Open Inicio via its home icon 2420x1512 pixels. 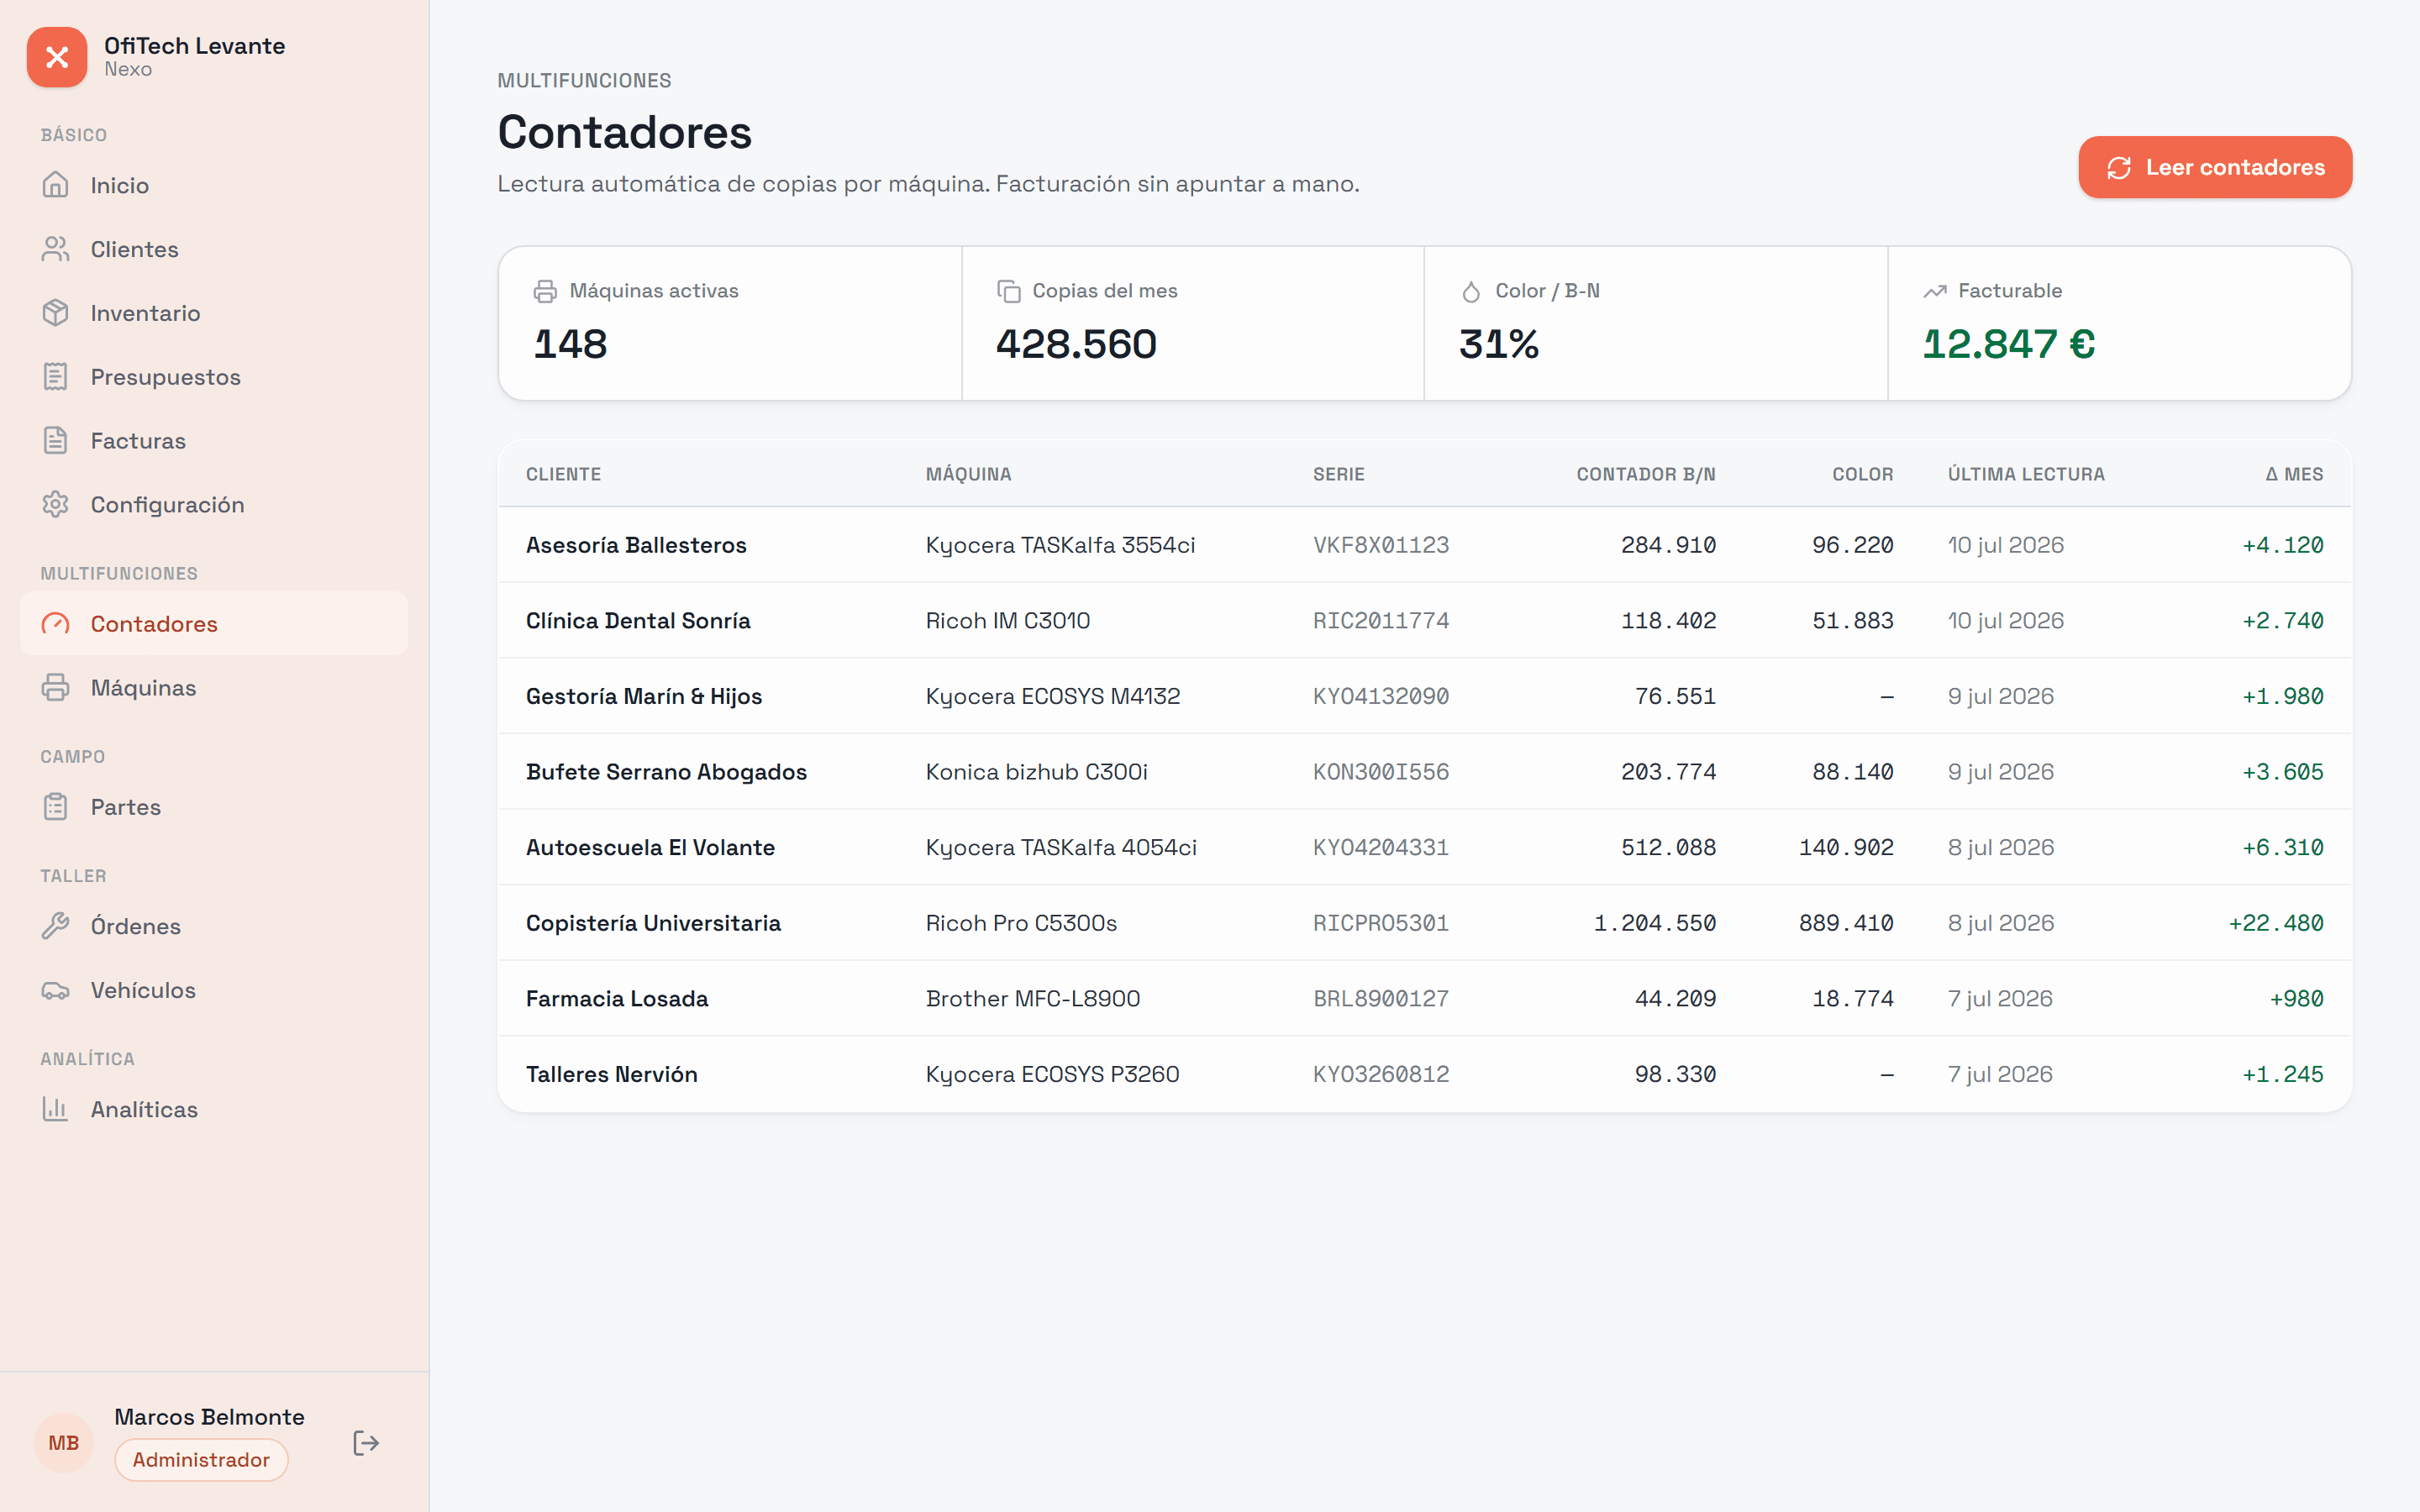56,185
